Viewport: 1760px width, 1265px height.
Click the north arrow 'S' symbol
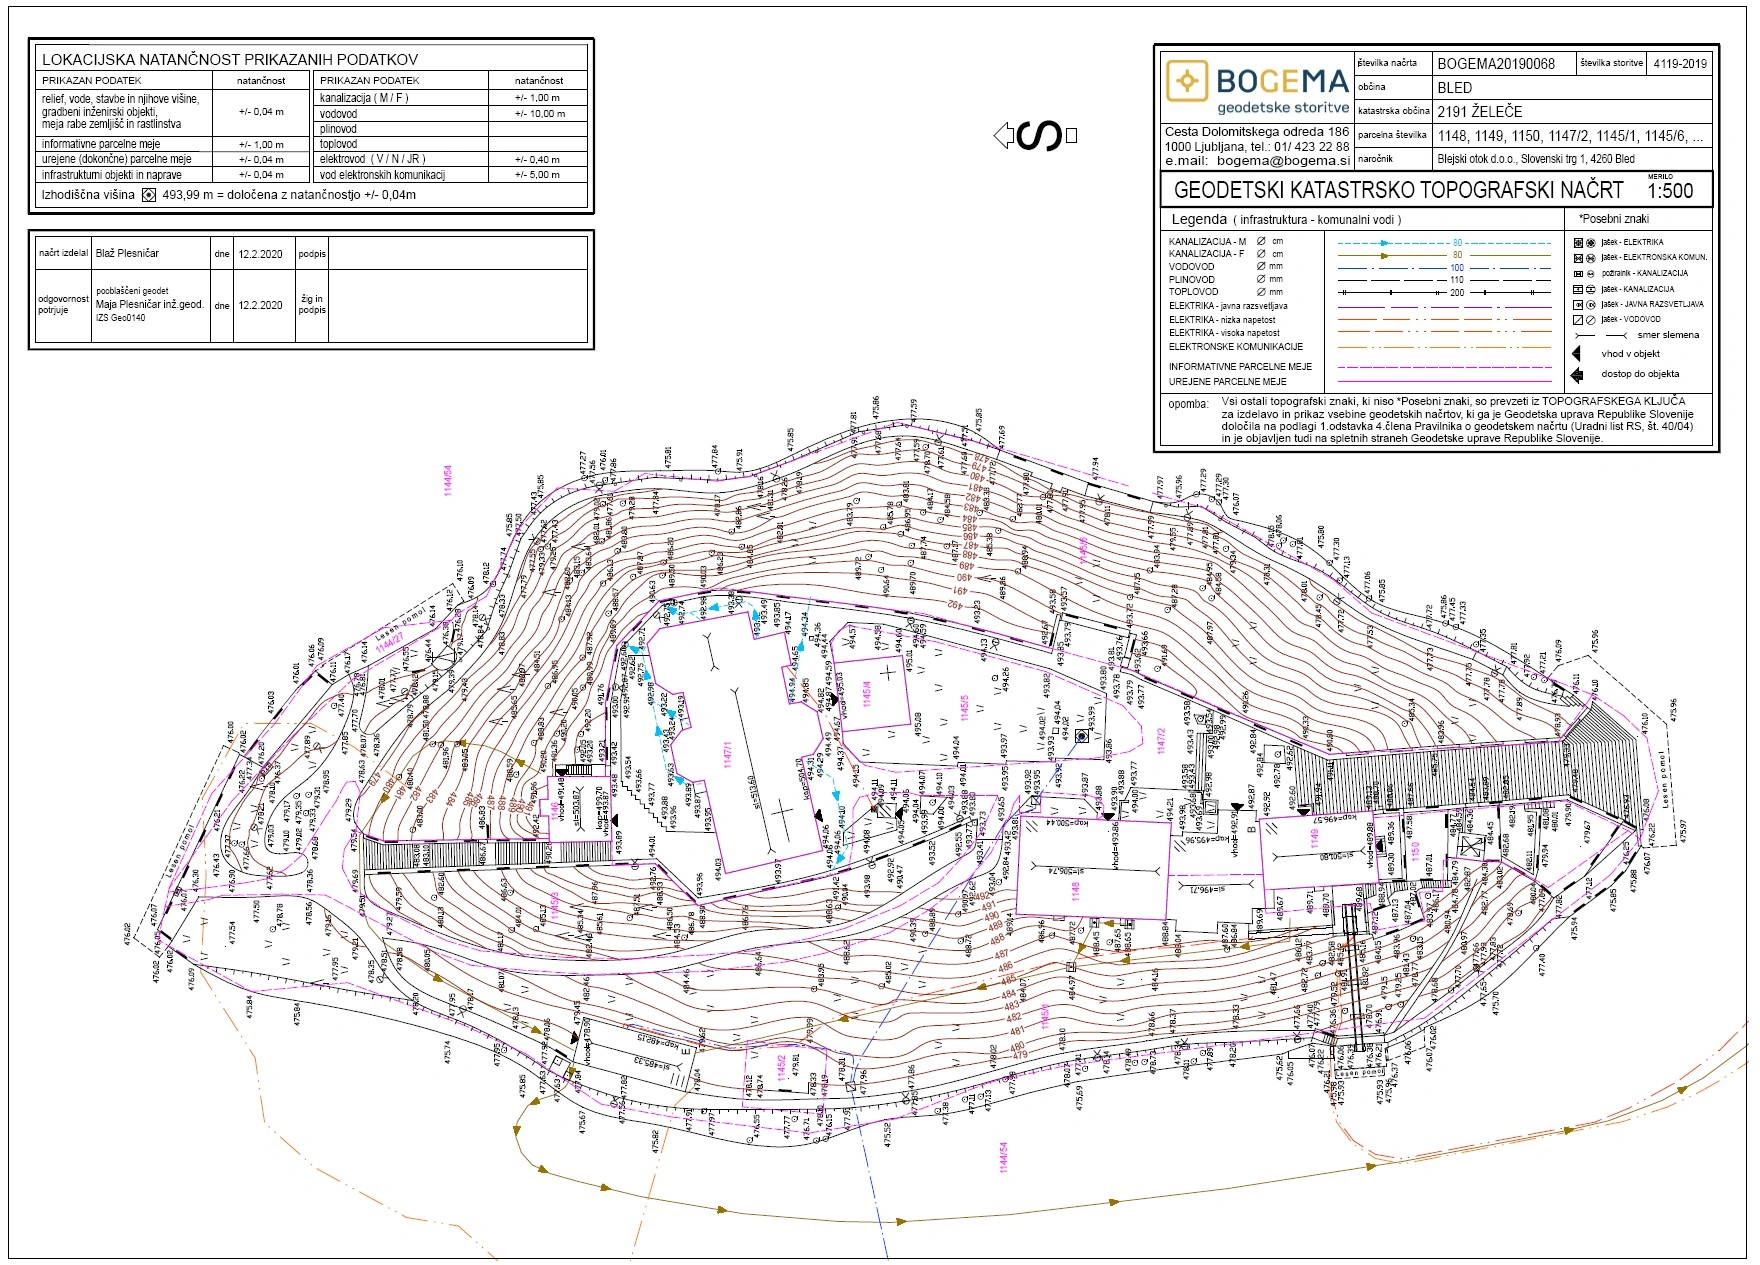pyautogui.click(x=1037, y=136)
